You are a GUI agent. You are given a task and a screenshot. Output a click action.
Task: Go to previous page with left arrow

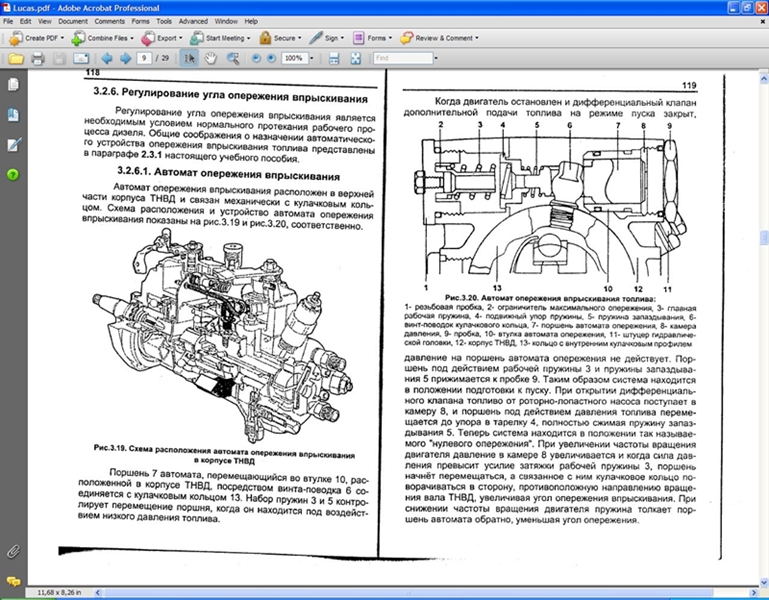pyautogui.click(x=105, y=59)
